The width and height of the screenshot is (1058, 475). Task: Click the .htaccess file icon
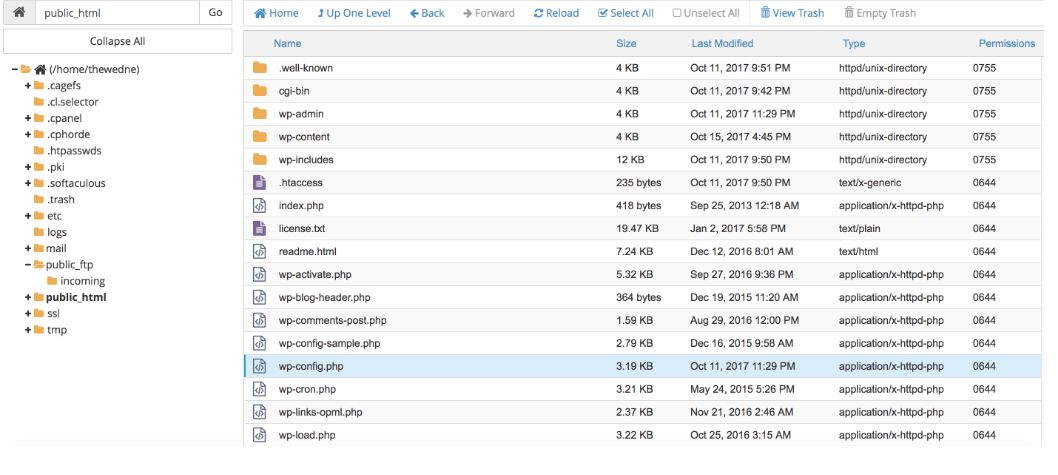click(x=259, y=182)
